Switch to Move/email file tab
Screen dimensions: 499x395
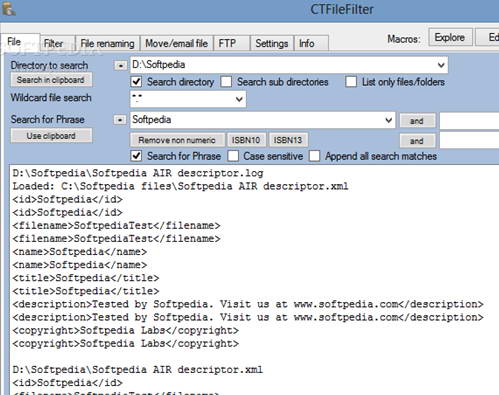[x=177, y=43]
